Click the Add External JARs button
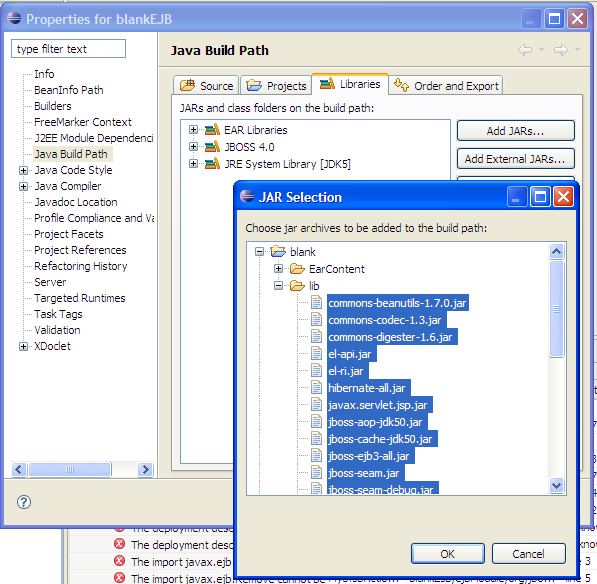Screen dimensions: 597x584 click(516, 159)
